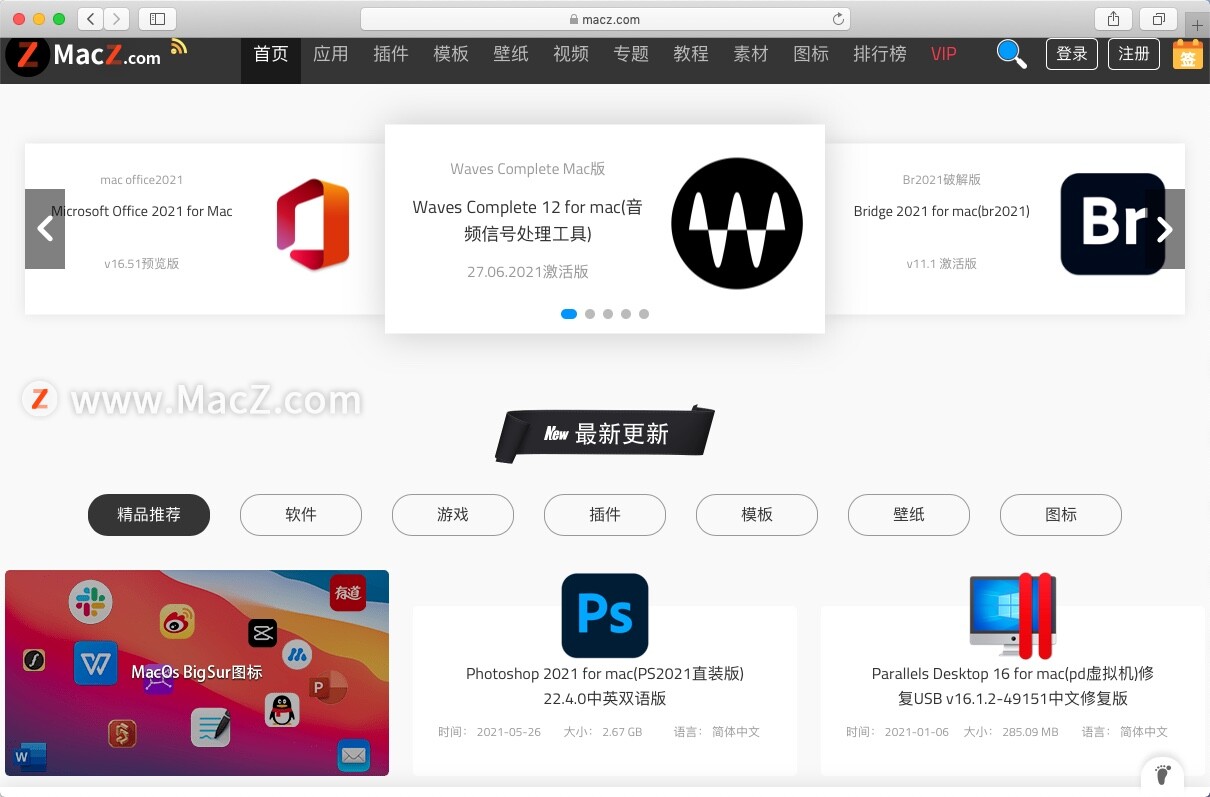This screenshot has width=1210, height=797.
Task: Open the Parallels Desktop 16 title link
Action: 1013,686
